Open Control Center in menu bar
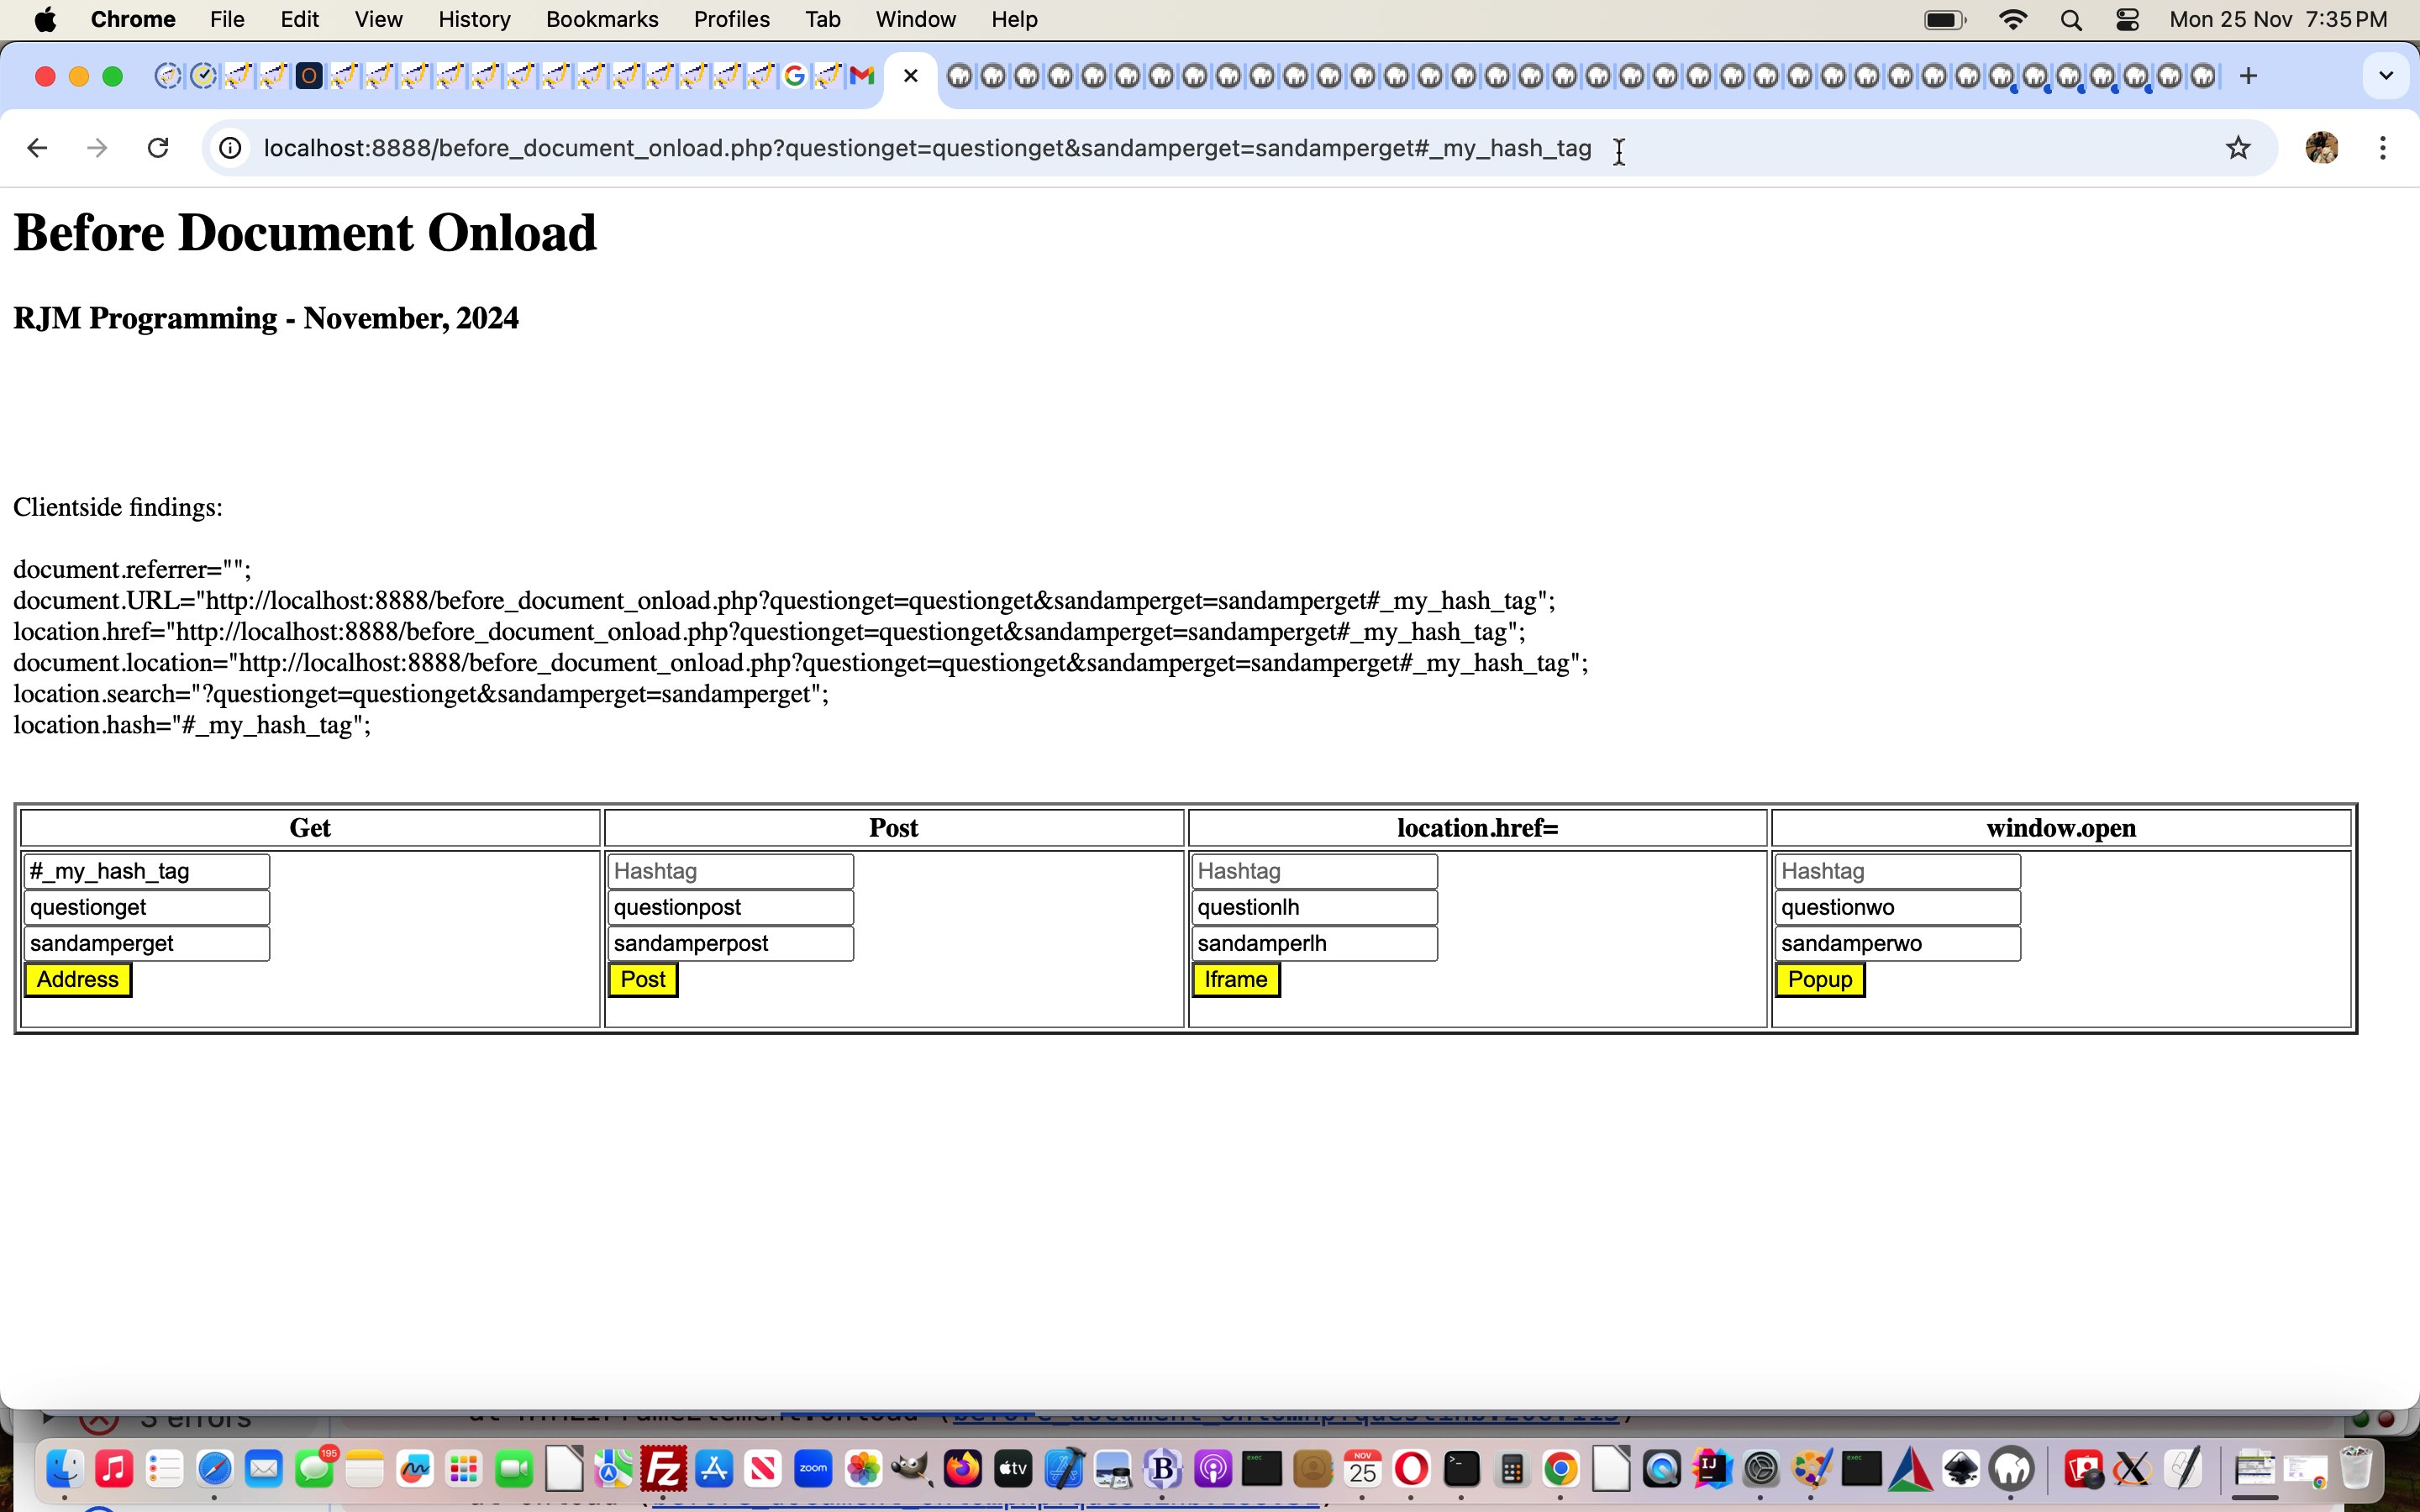2420x1512 pixels. pyautogui.click(x=2127, y=19)
